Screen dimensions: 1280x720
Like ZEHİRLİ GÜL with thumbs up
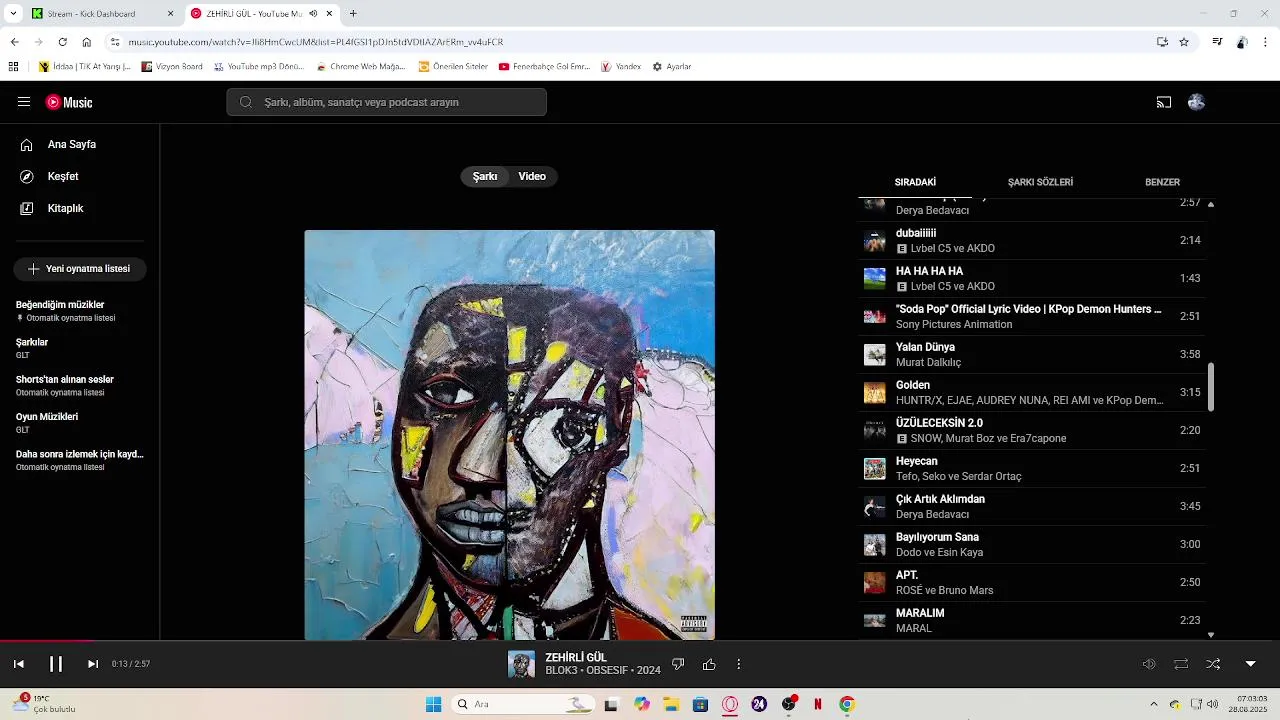(709, 664)
